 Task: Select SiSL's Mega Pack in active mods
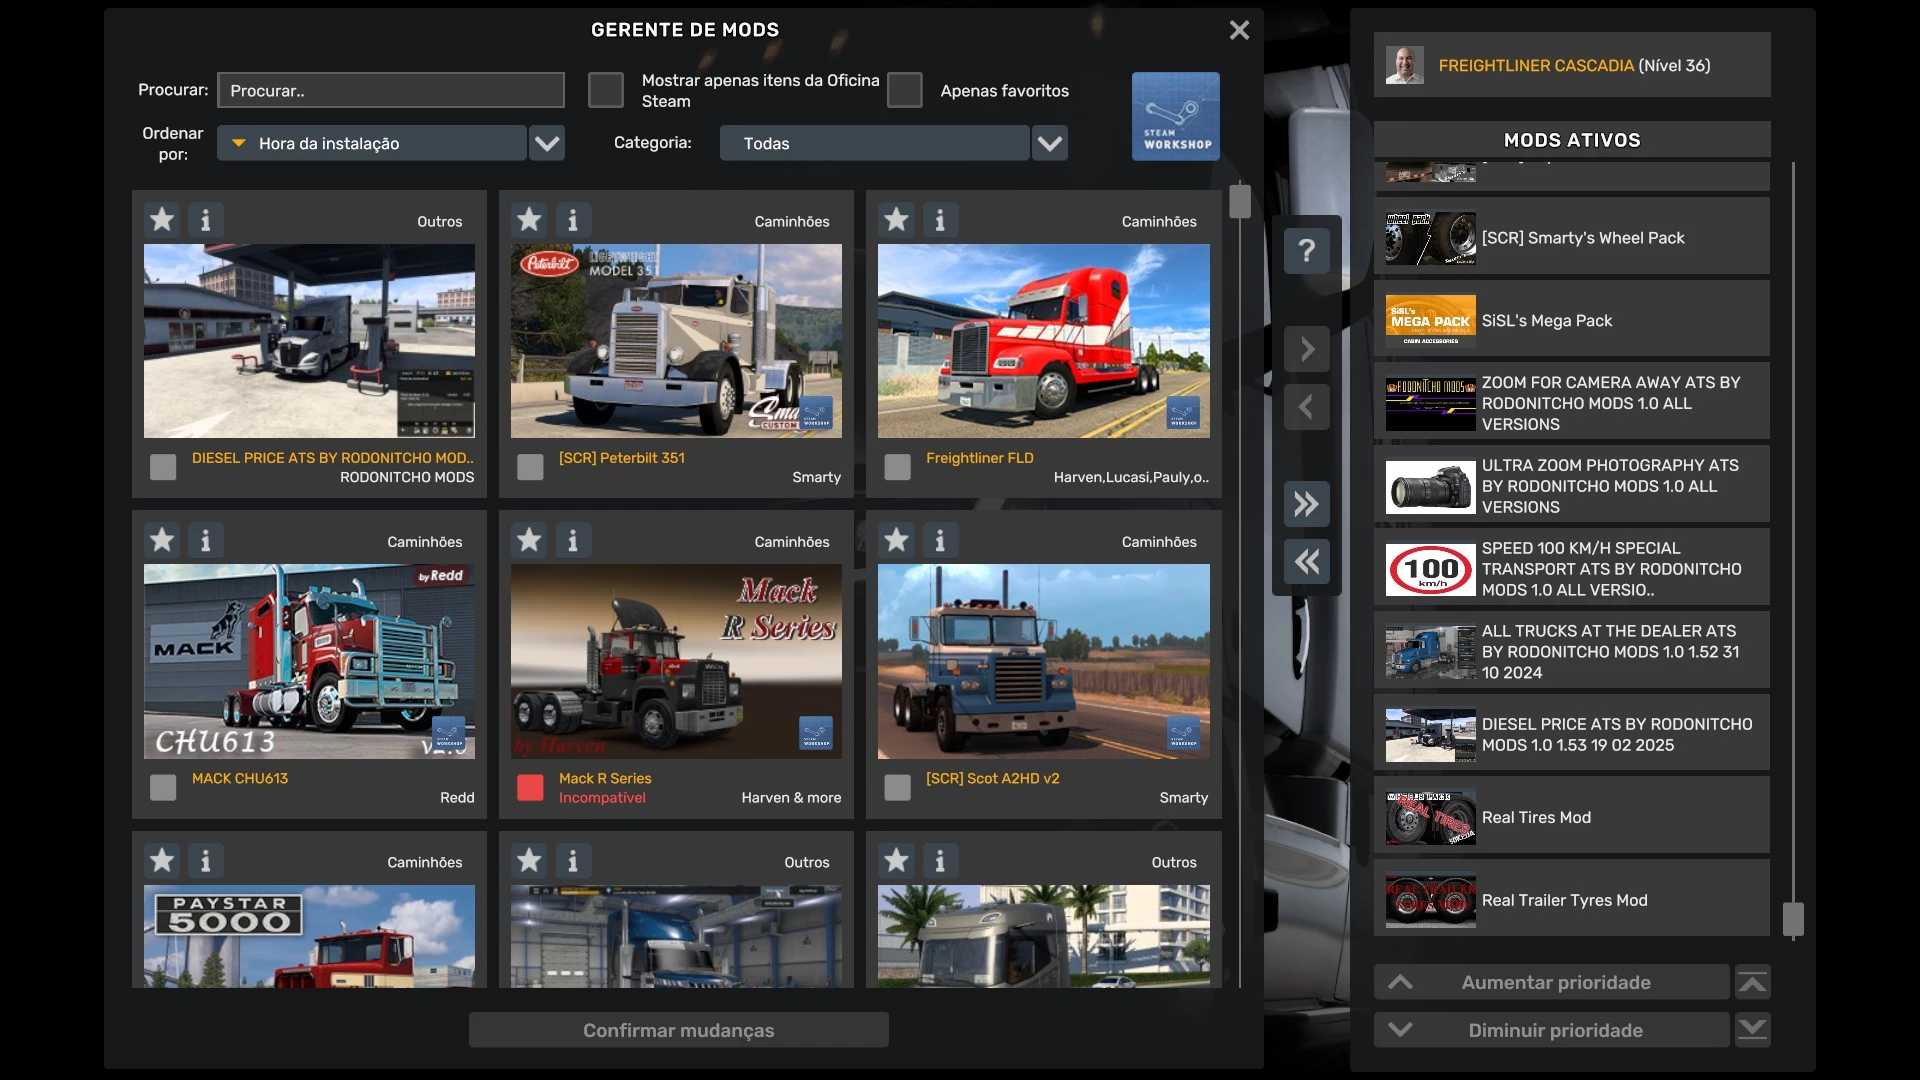(x=1571, y=320)
